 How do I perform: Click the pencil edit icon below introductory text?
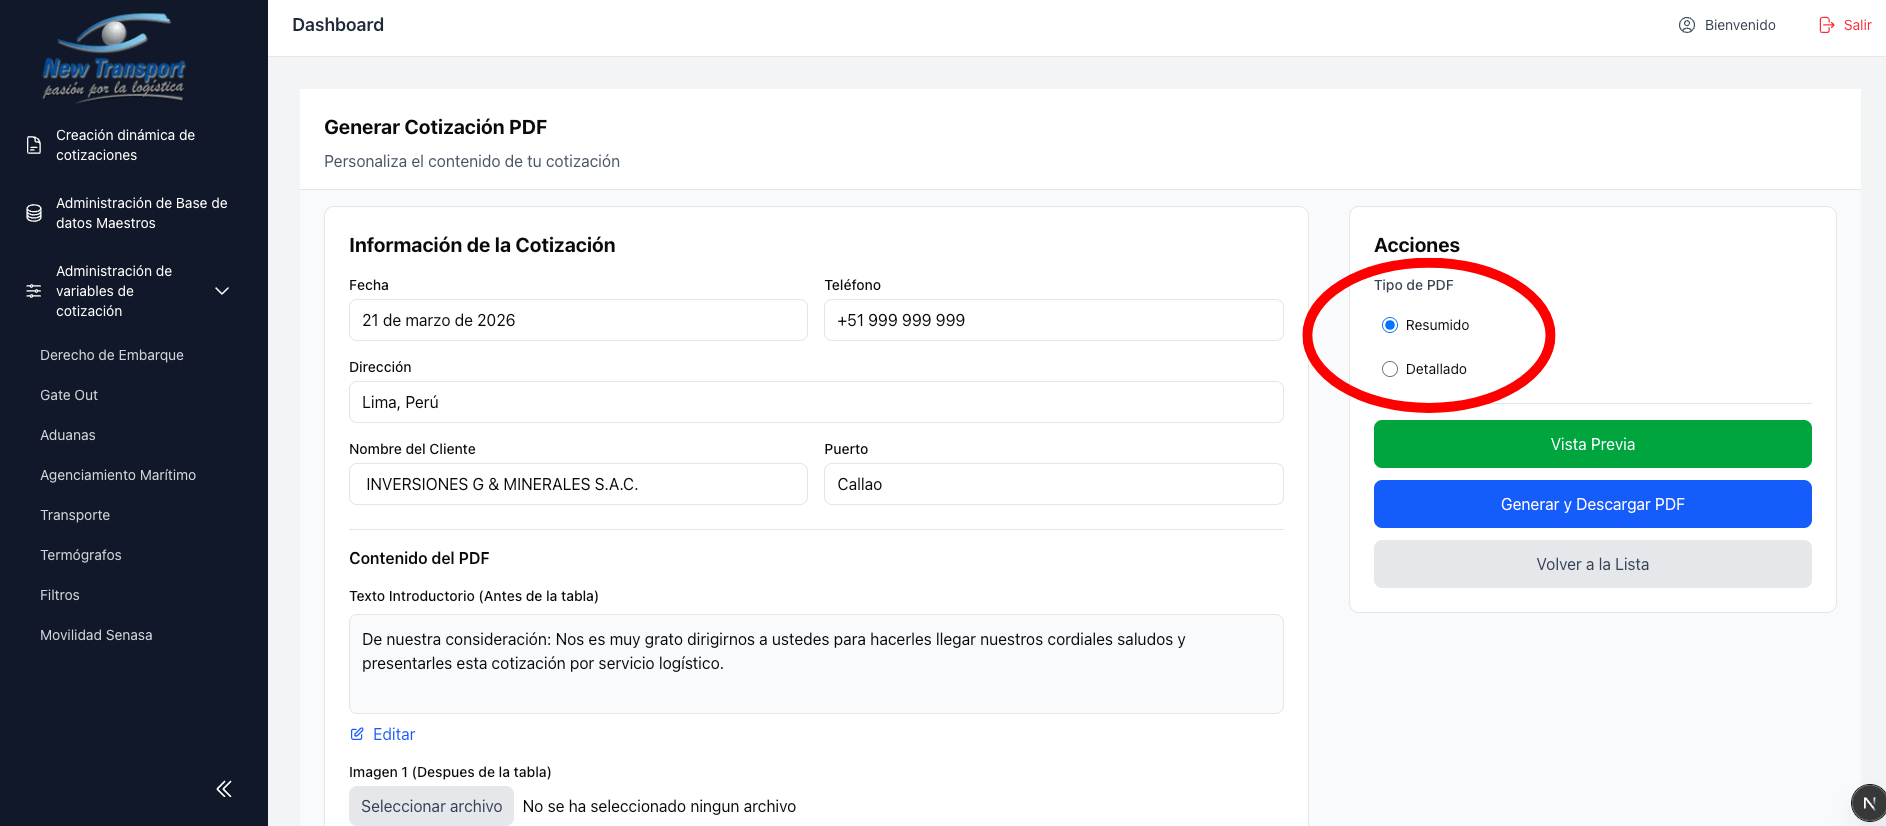coord(357,734)
